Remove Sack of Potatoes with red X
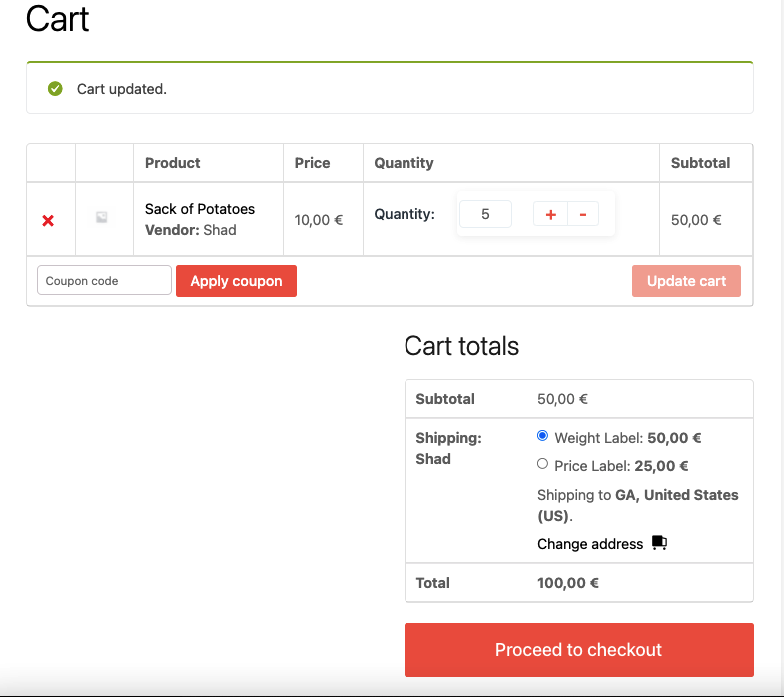 click(48, 220)
